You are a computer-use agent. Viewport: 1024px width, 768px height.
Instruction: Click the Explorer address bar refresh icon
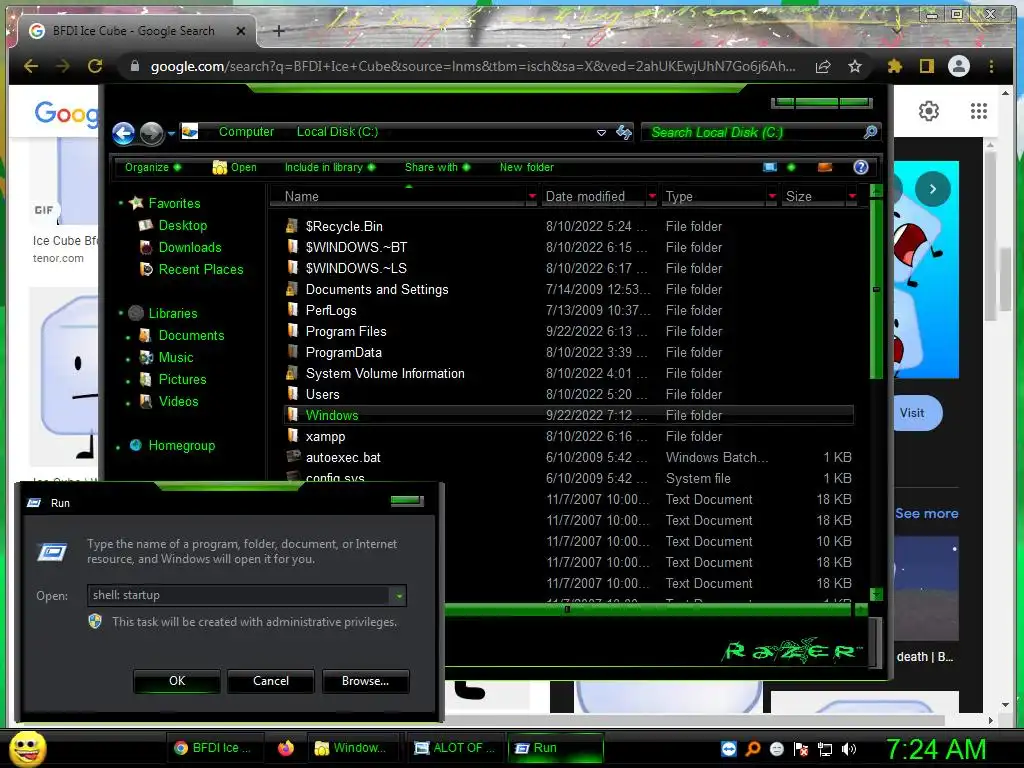(624, 133)
